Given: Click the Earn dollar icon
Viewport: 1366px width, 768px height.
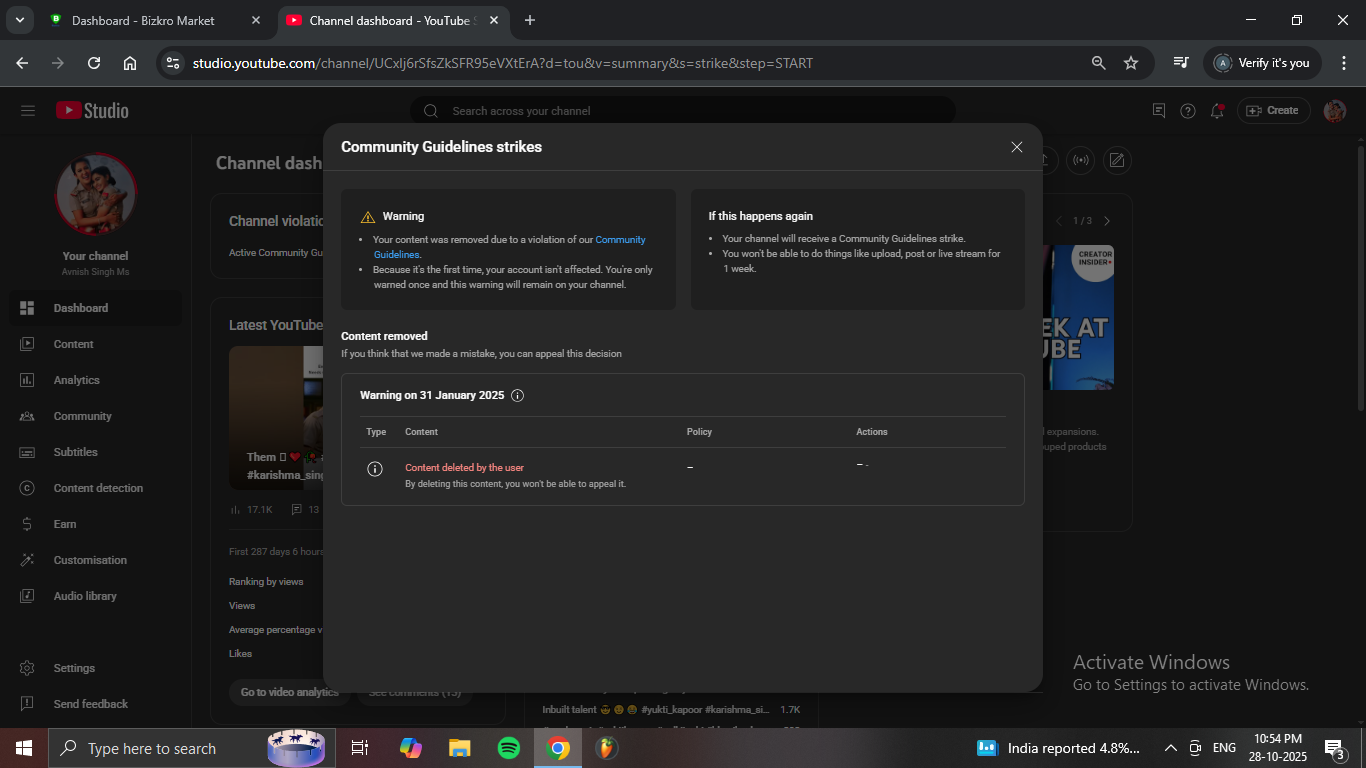Looking at the screenshot, I should 28,524.
